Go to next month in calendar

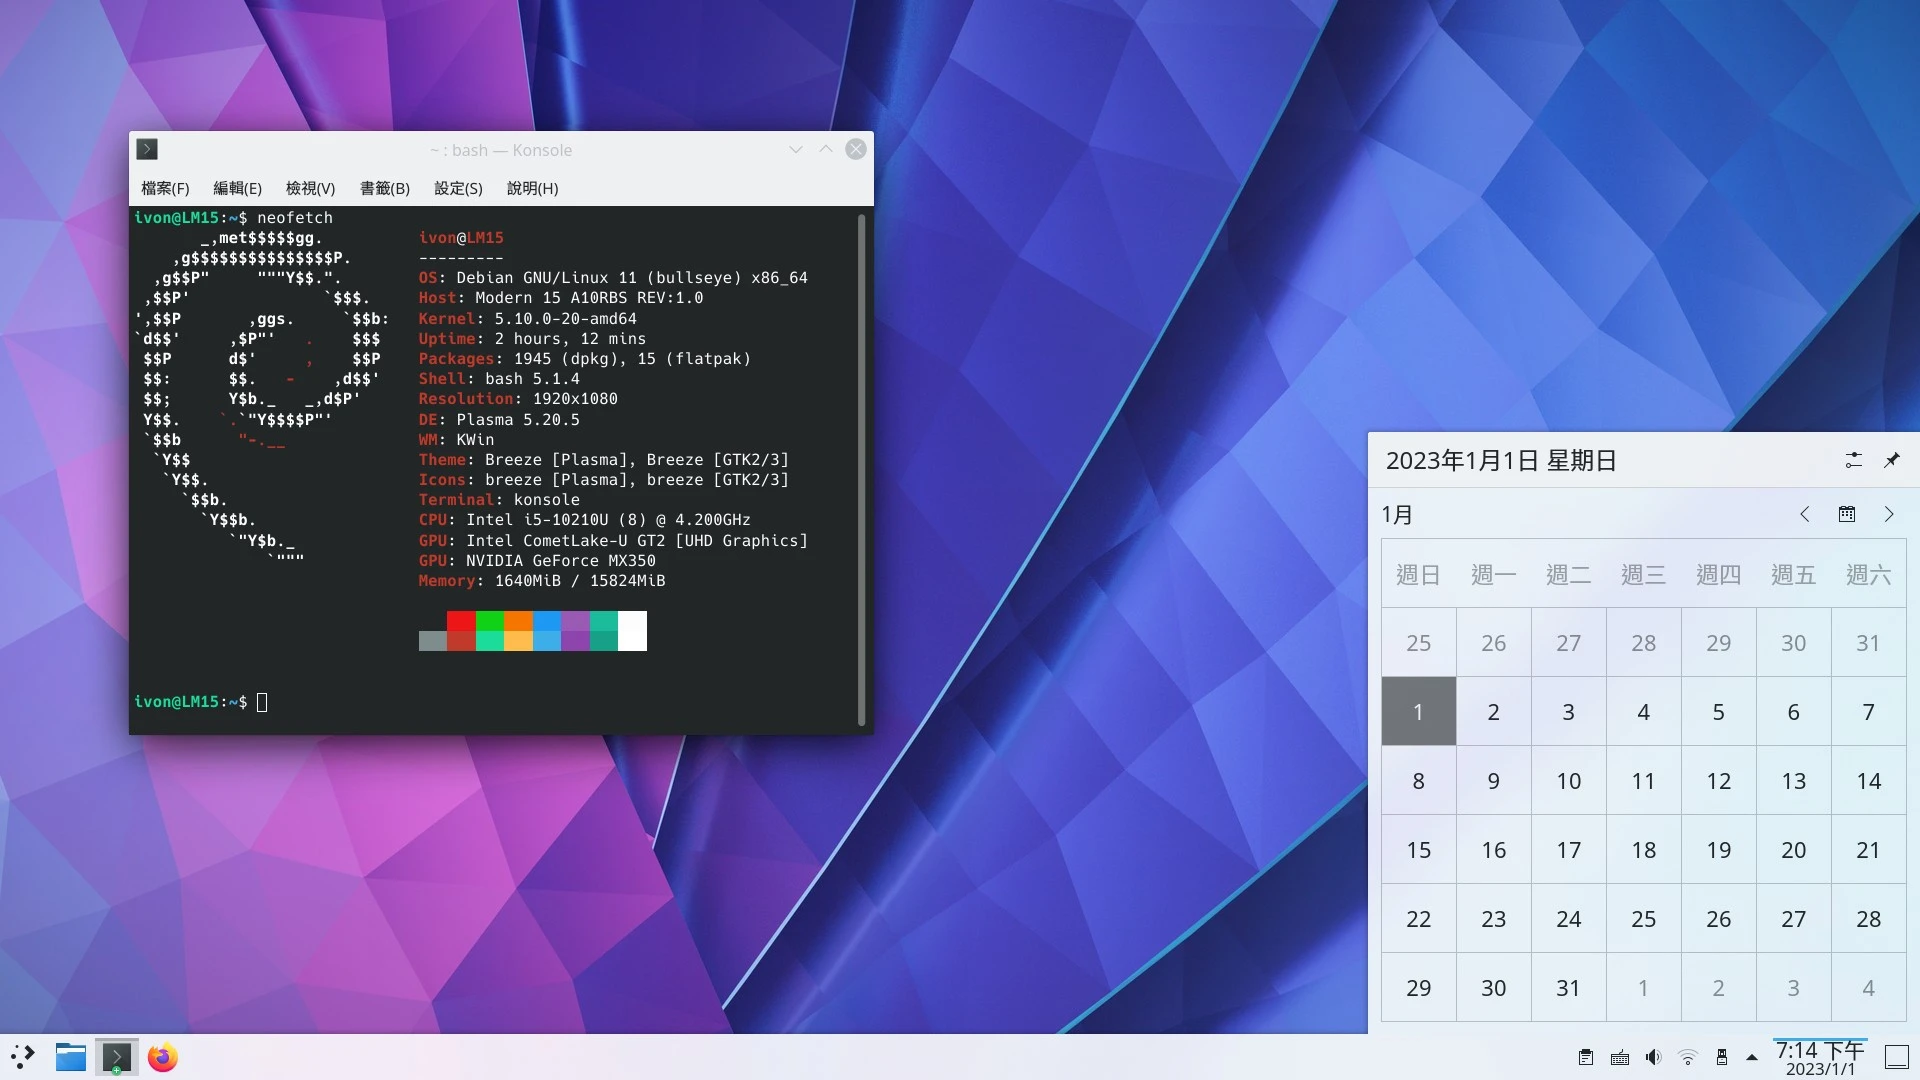click(1888, 514)
